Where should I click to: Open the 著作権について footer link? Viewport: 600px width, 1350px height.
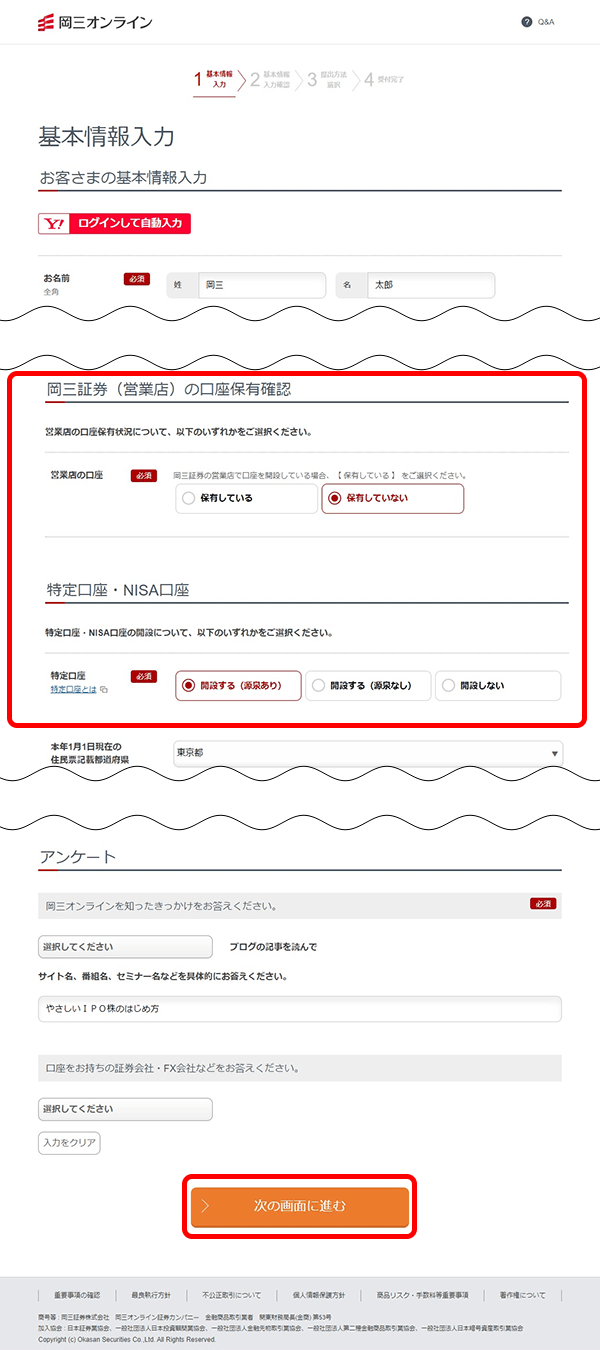coord(522,1295)
